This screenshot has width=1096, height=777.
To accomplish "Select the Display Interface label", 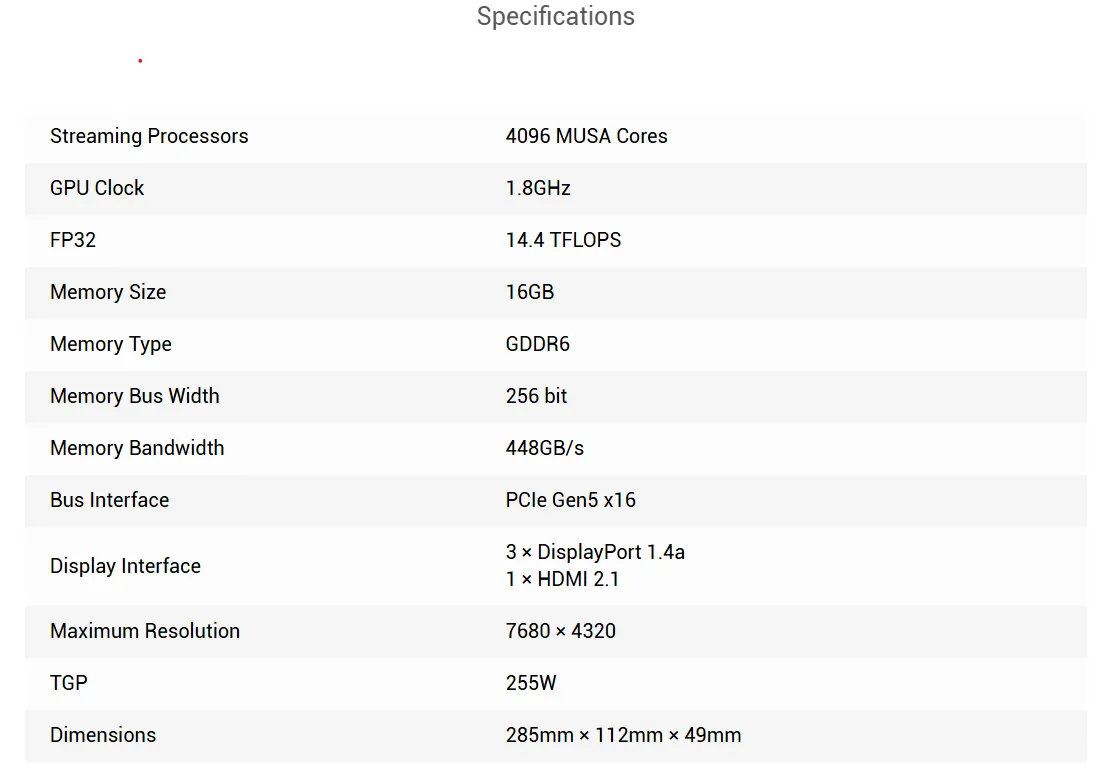I will [x=125, y=565].
